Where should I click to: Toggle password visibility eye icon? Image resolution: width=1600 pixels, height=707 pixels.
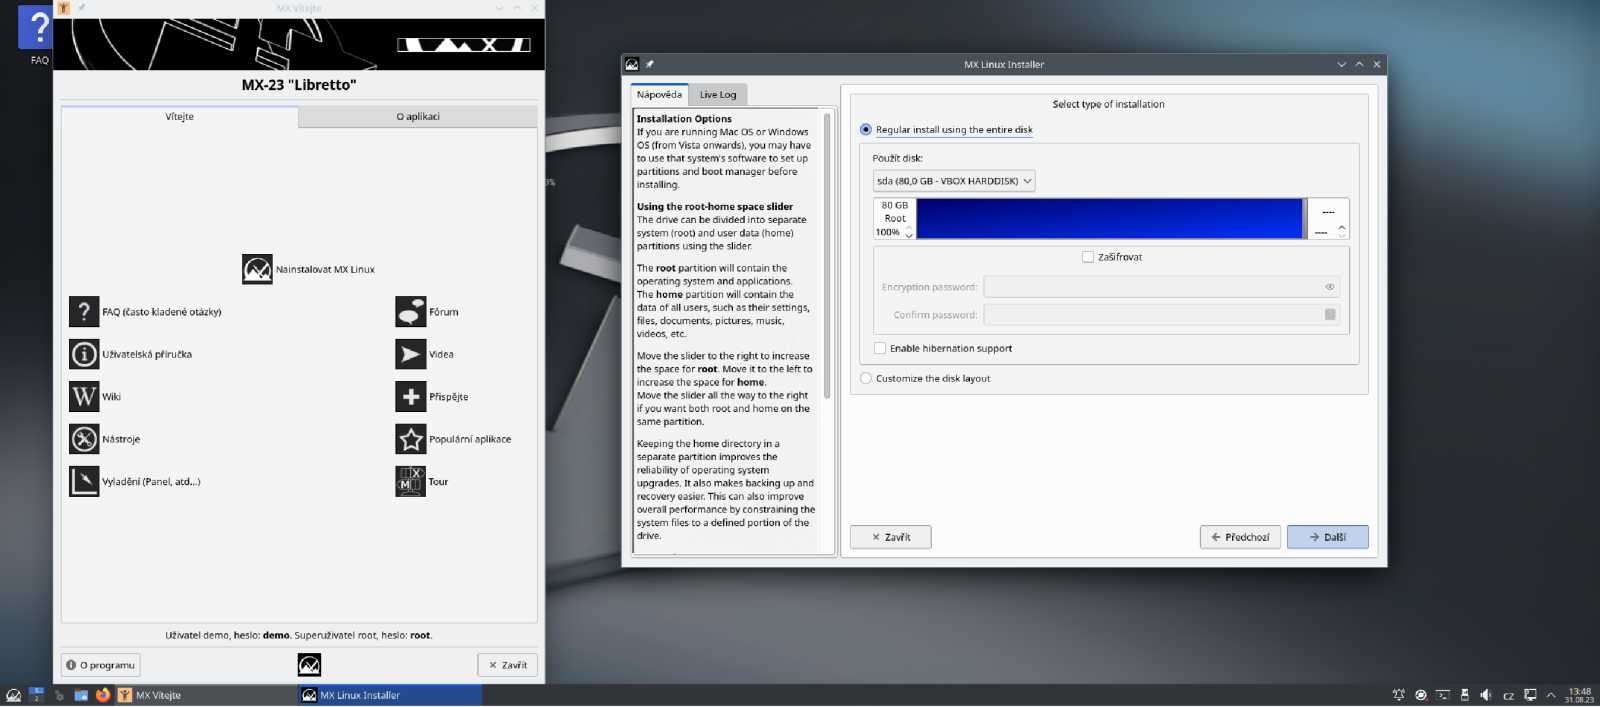tap(1330, 287)
